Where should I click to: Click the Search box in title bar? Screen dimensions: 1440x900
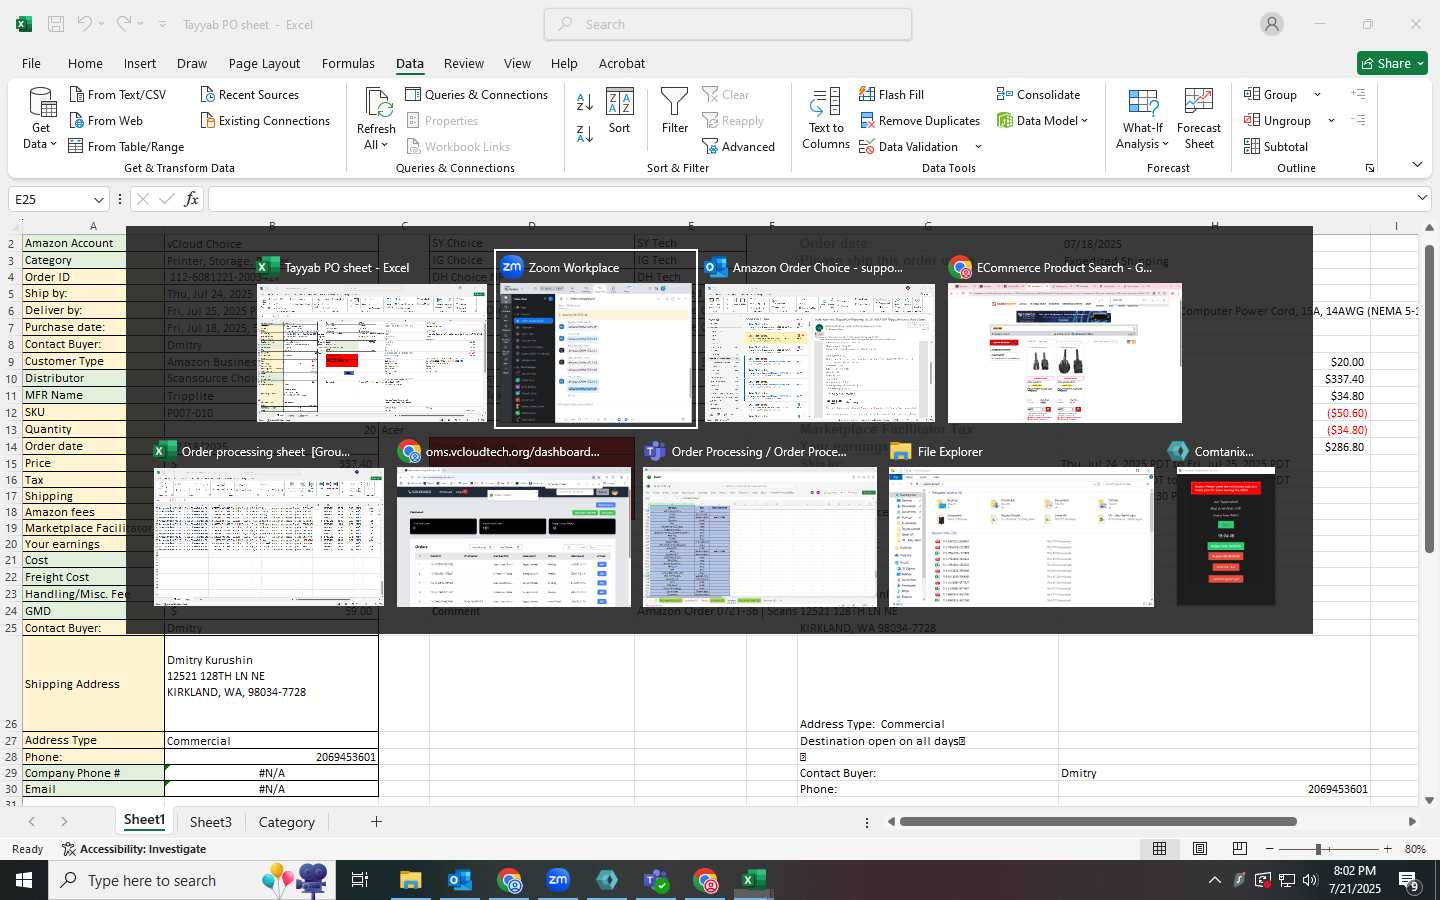tap(728, 24)
